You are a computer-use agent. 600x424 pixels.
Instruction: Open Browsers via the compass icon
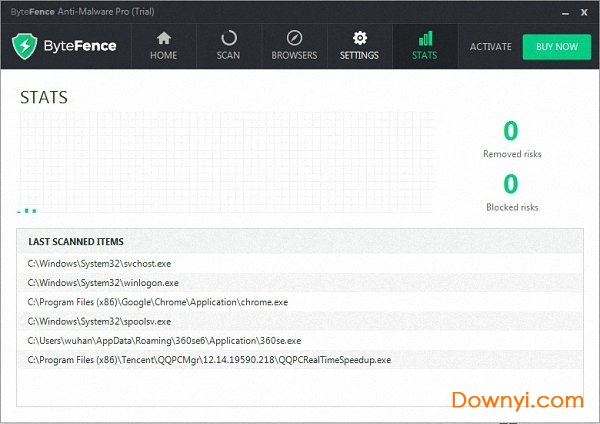pos(294,38)
